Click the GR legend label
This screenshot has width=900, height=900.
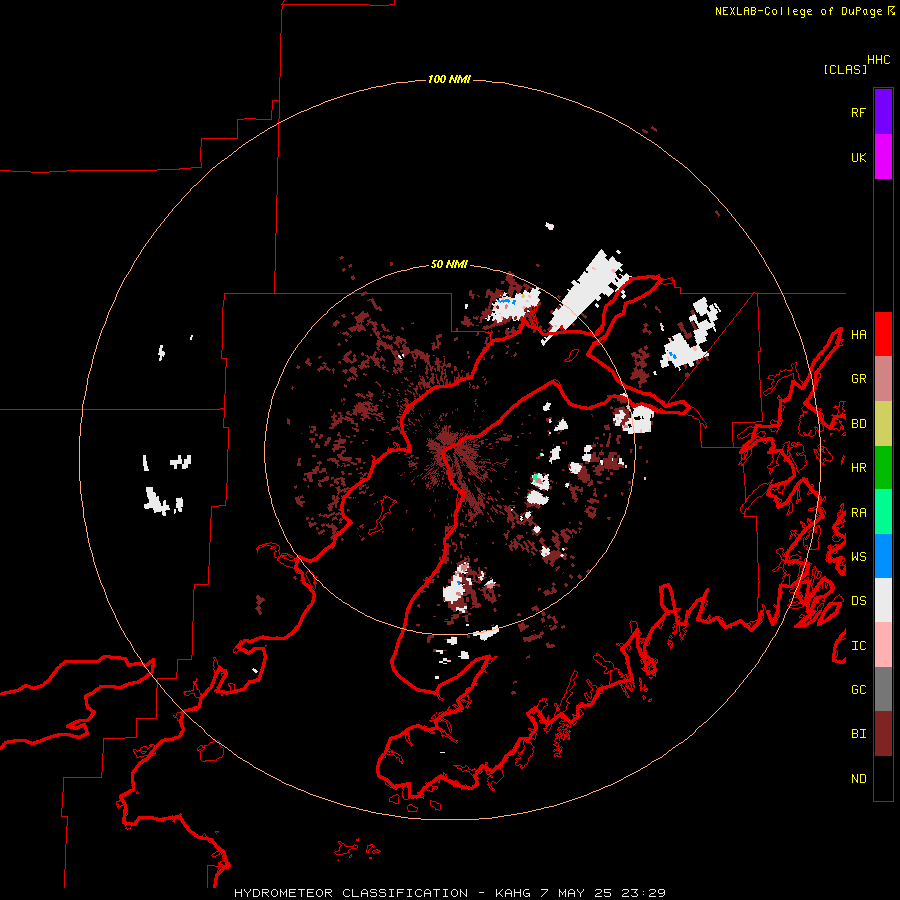tap(858, 379)
